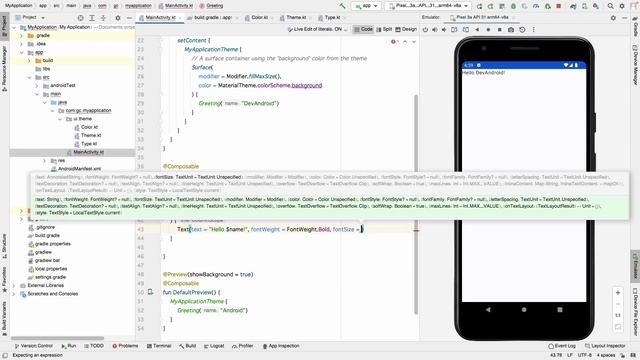The image size is (640, 360).
Task: Click the editor vertical scrollbar
Action: (416, 204)
